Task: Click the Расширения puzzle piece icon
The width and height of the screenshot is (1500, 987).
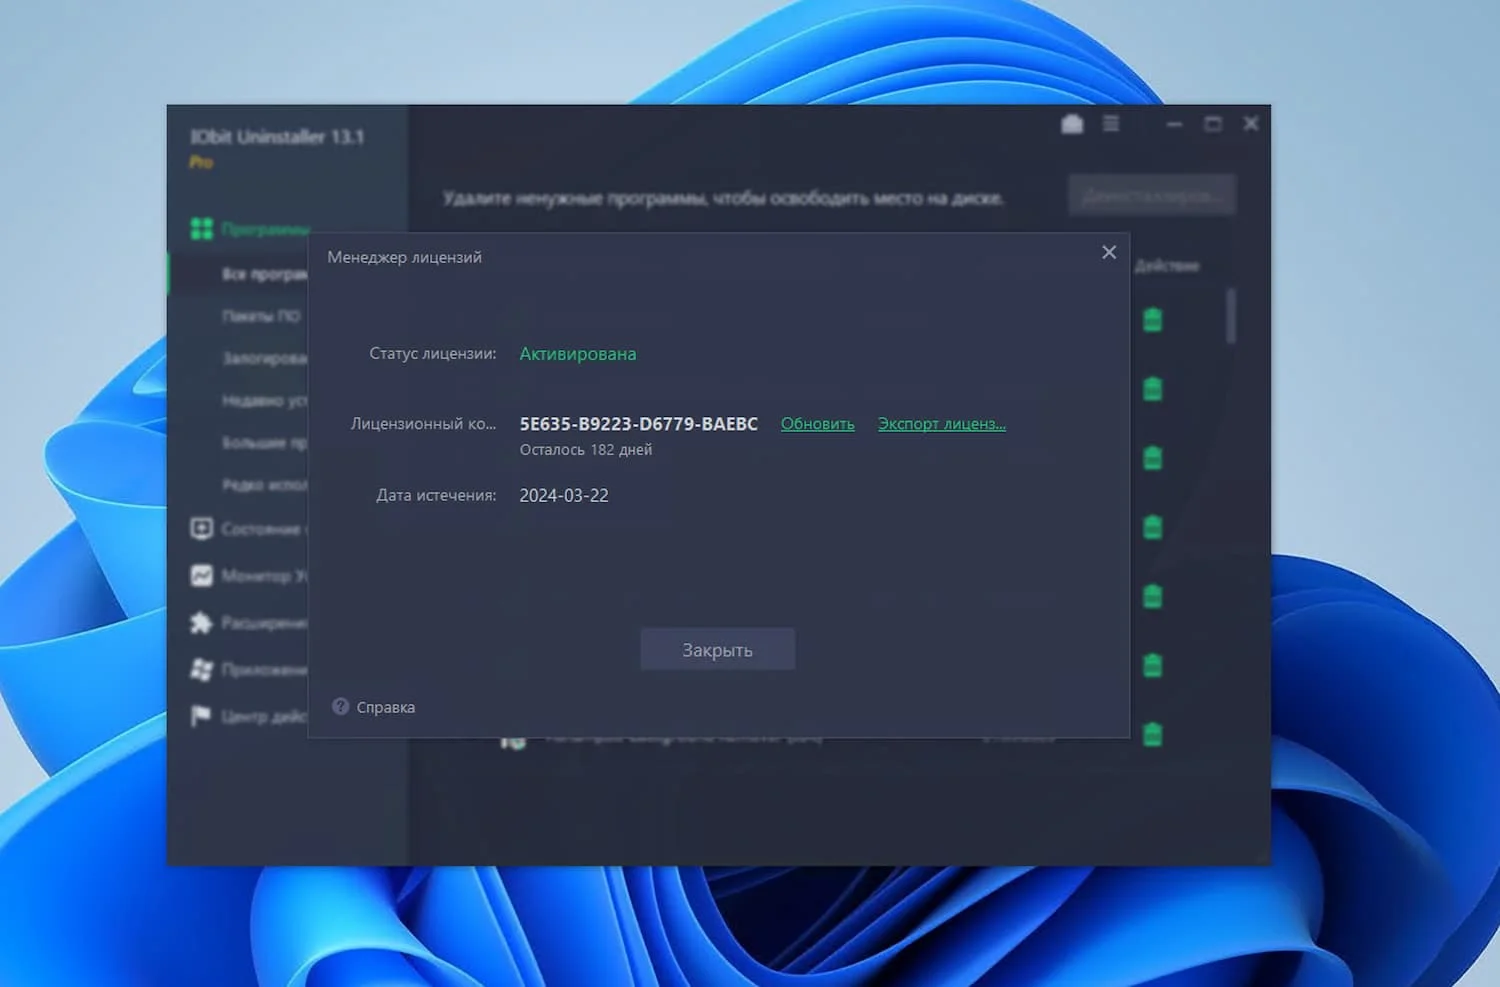Action: point(201,622)
